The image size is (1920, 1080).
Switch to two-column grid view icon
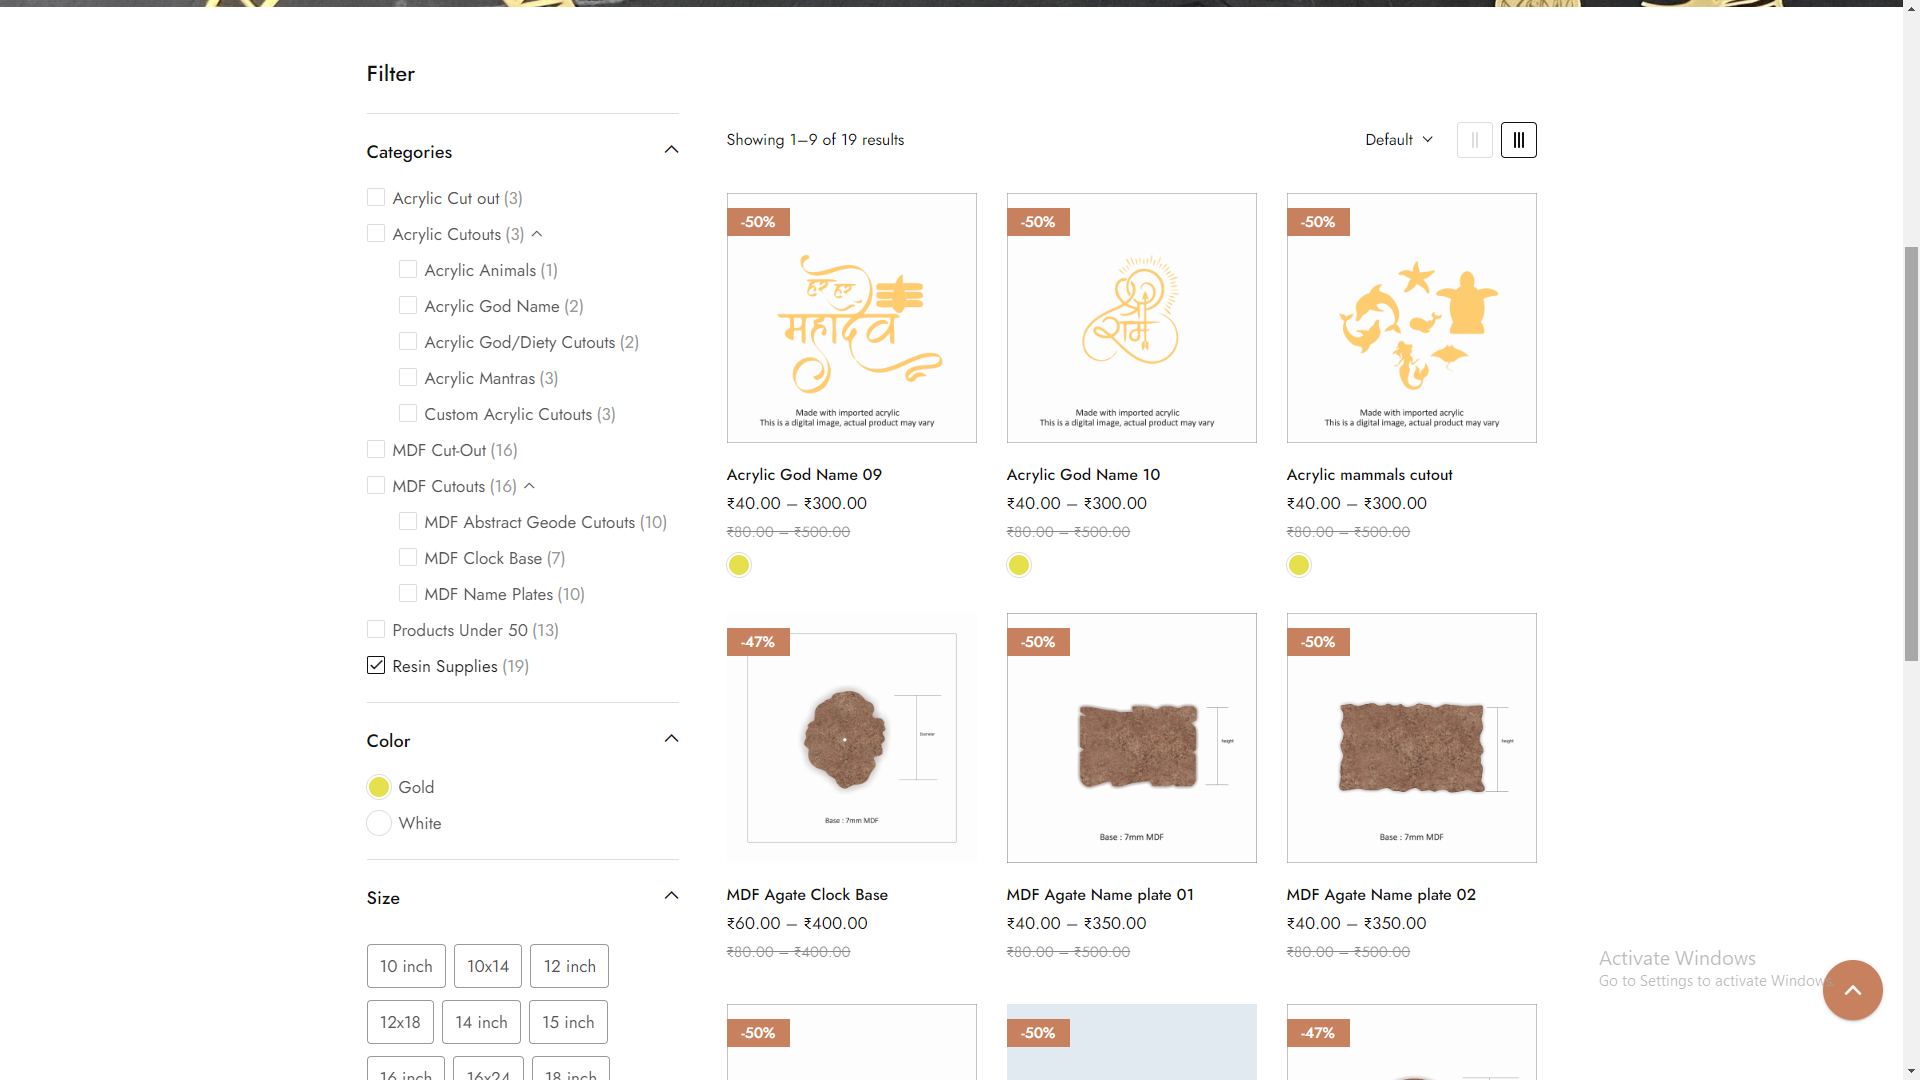tap(1474, 140)
